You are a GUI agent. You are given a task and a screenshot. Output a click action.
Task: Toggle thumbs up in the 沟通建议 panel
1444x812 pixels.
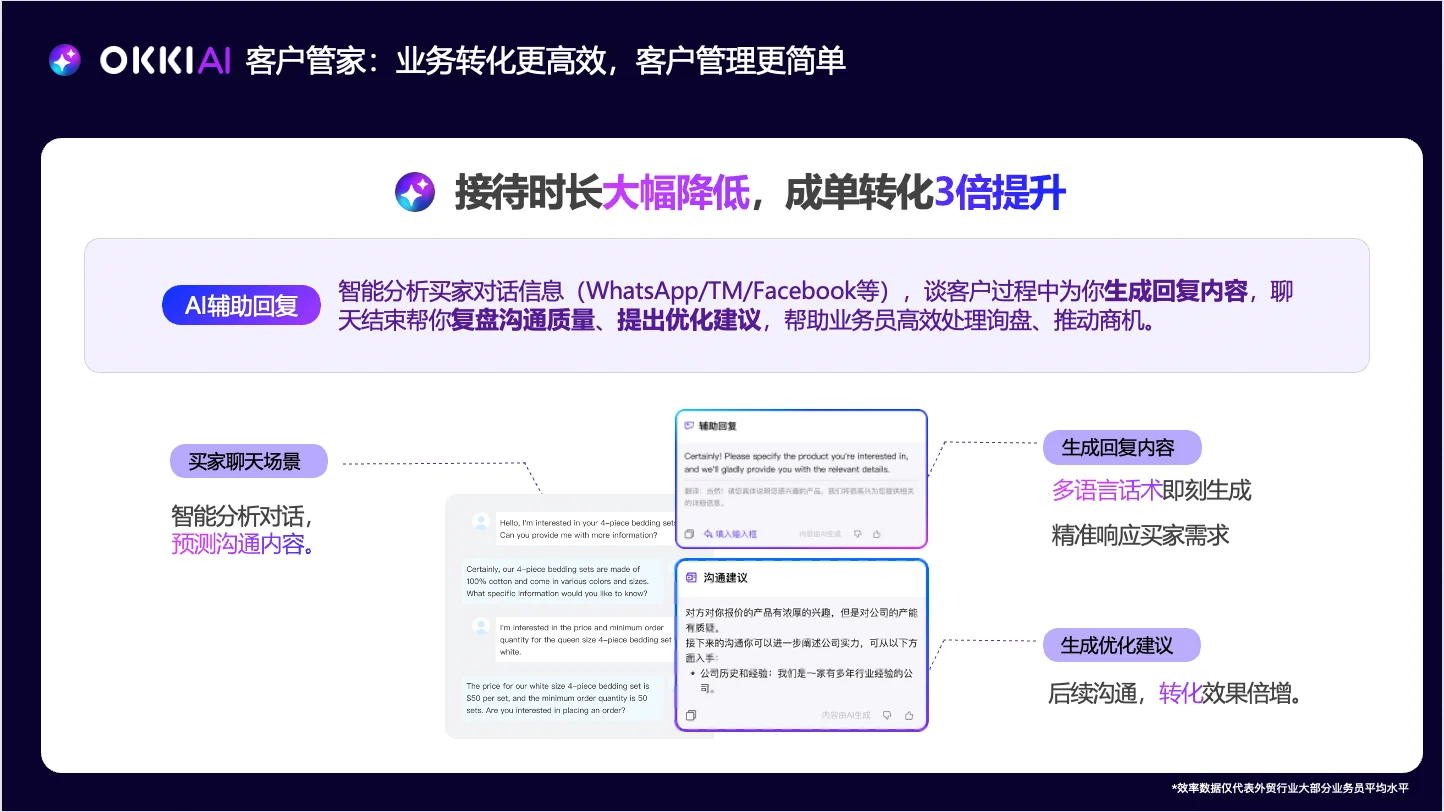click(909, 715)
